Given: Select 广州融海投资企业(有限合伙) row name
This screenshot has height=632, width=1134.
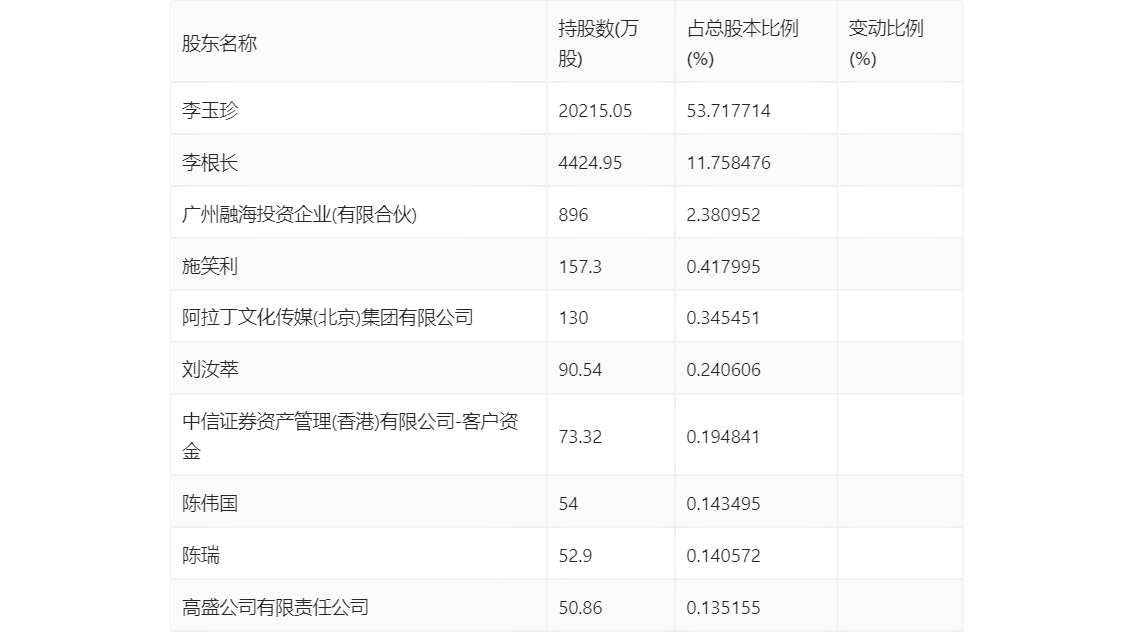Looking at the screenshot, I should pyautogui.click(x=299, y=215).
